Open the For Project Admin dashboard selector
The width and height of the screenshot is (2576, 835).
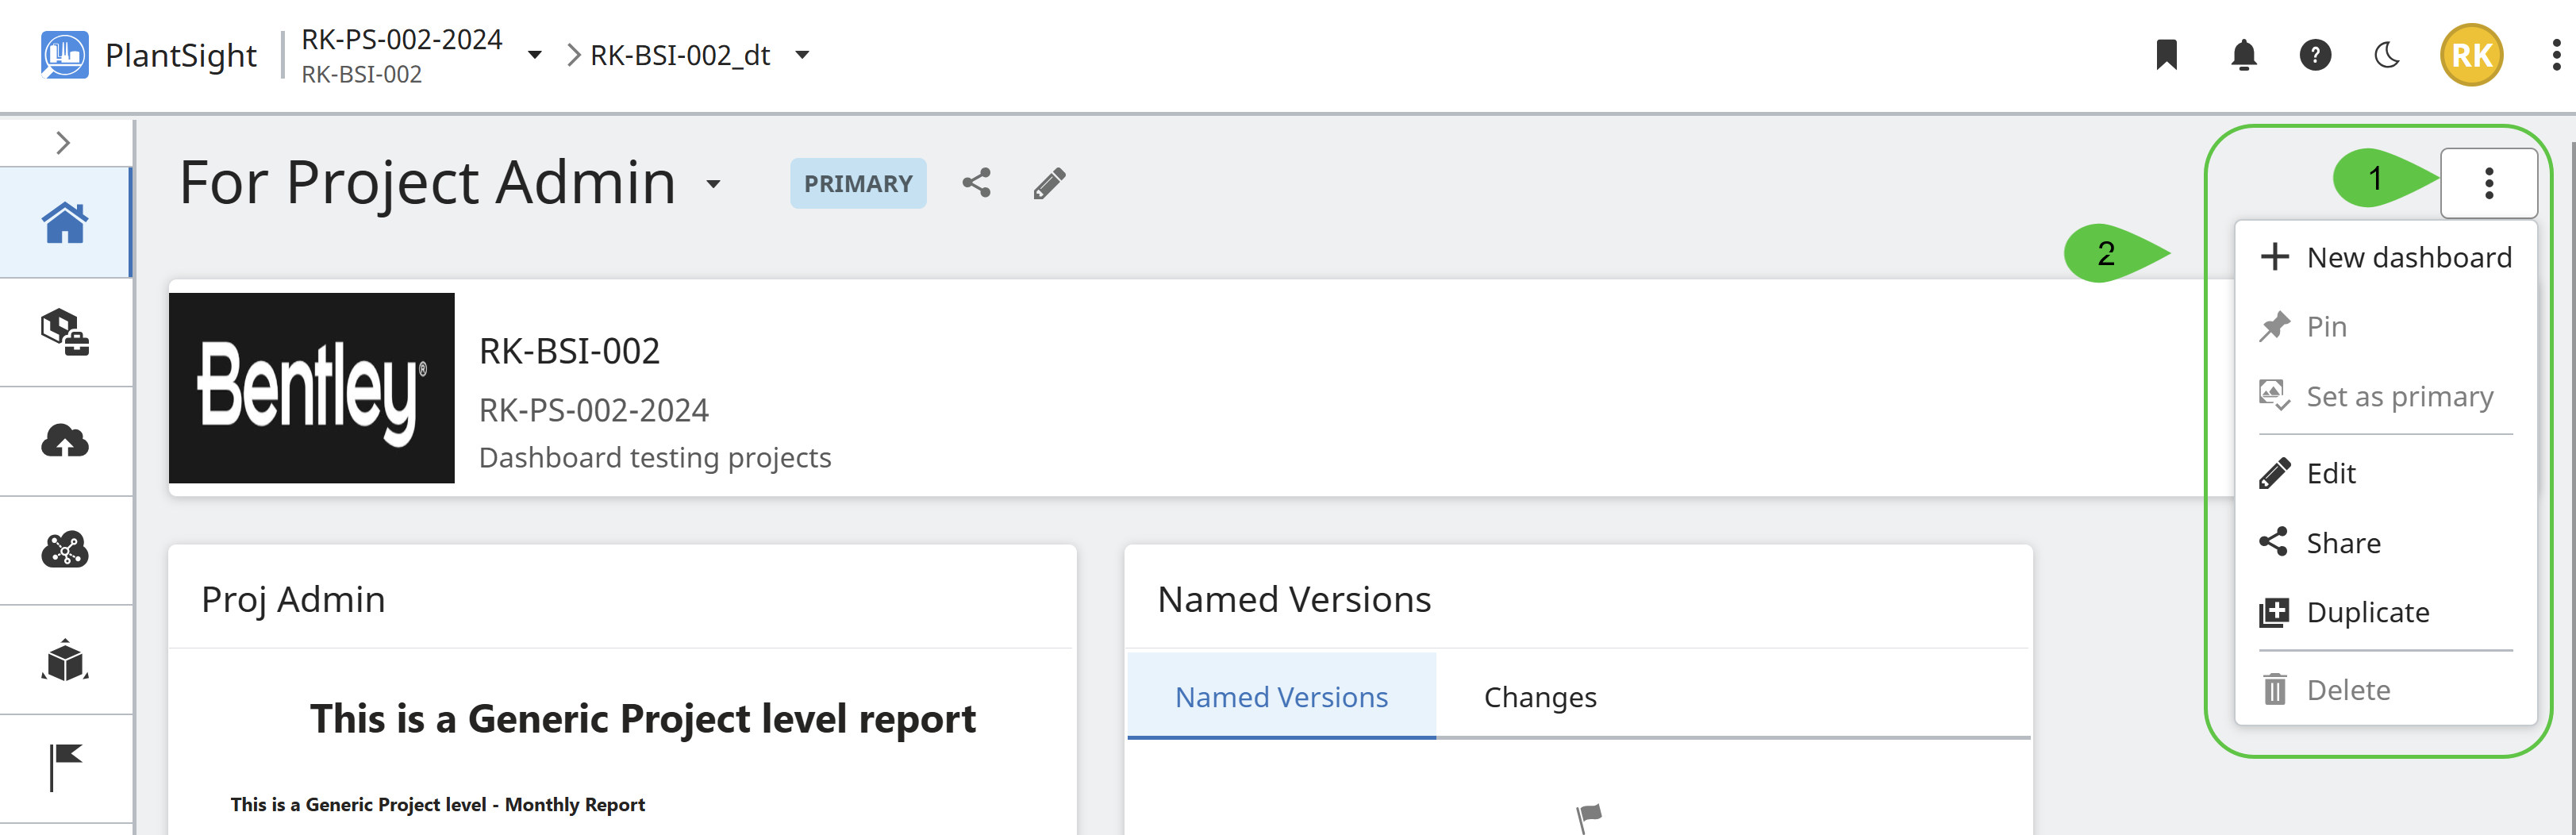[x=713, y=184]
